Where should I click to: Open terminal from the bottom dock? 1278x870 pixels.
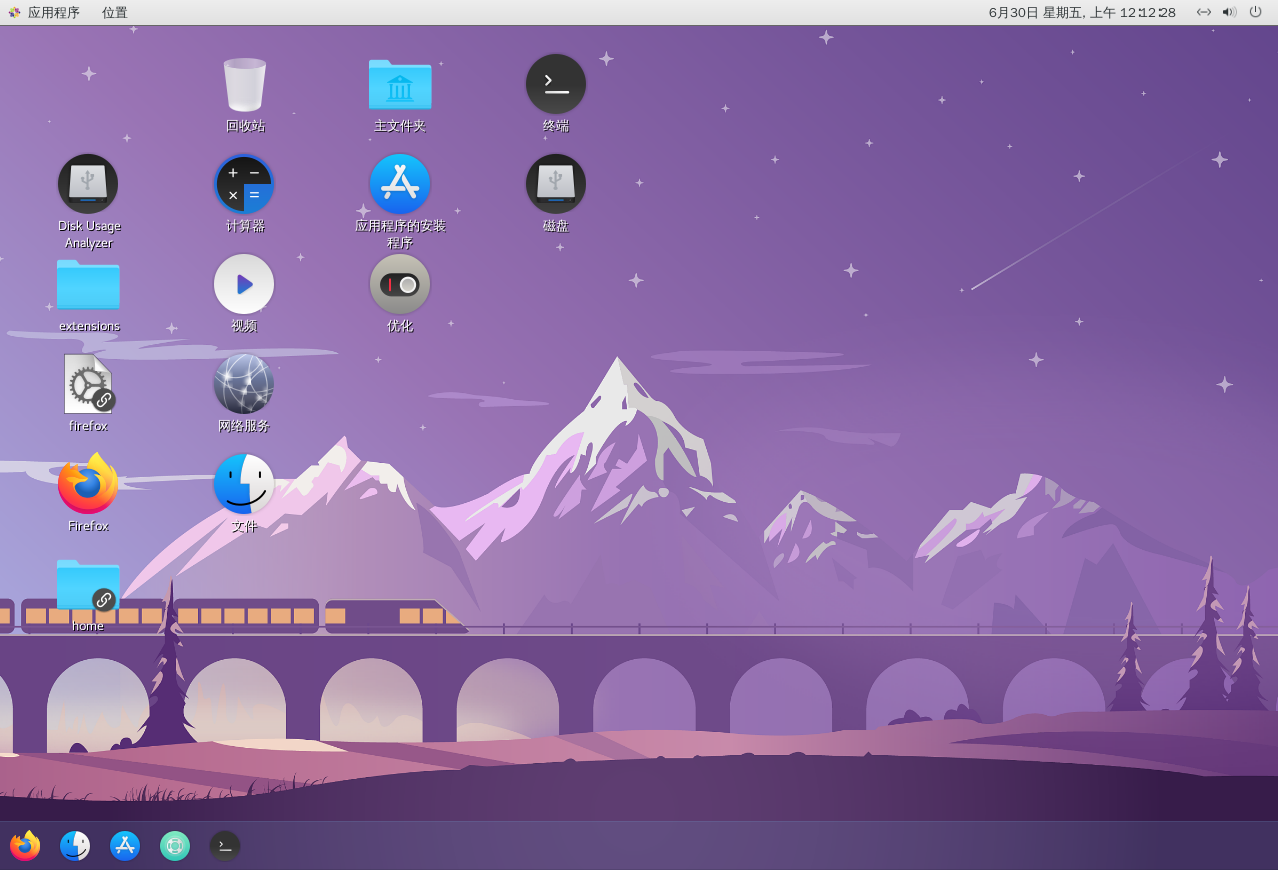pyautogui.click(x=225, y=846)
